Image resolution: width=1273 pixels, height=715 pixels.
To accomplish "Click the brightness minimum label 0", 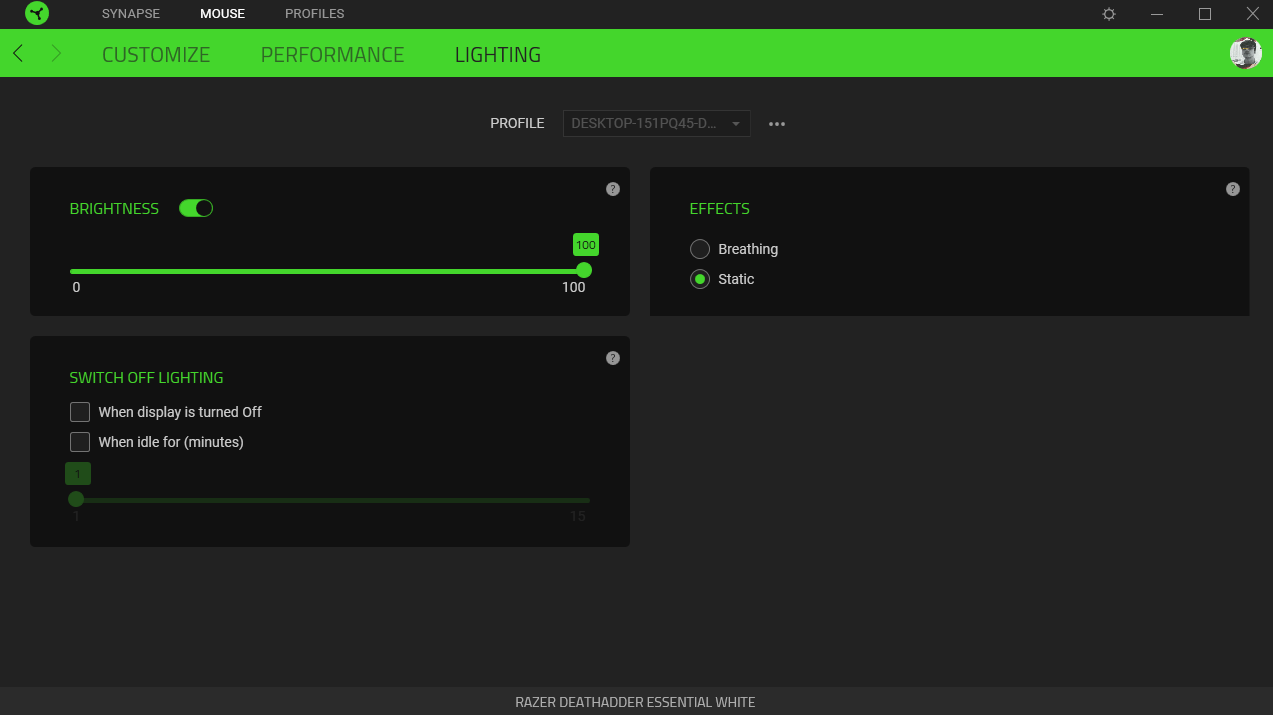I will click(x=76, y=287).
